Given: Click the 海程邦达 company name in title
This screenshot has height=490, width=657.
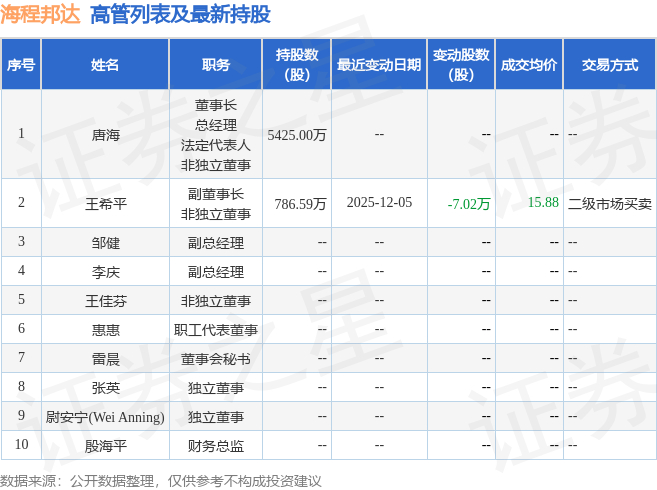Looking at the screenshot, I should (40, 14).
